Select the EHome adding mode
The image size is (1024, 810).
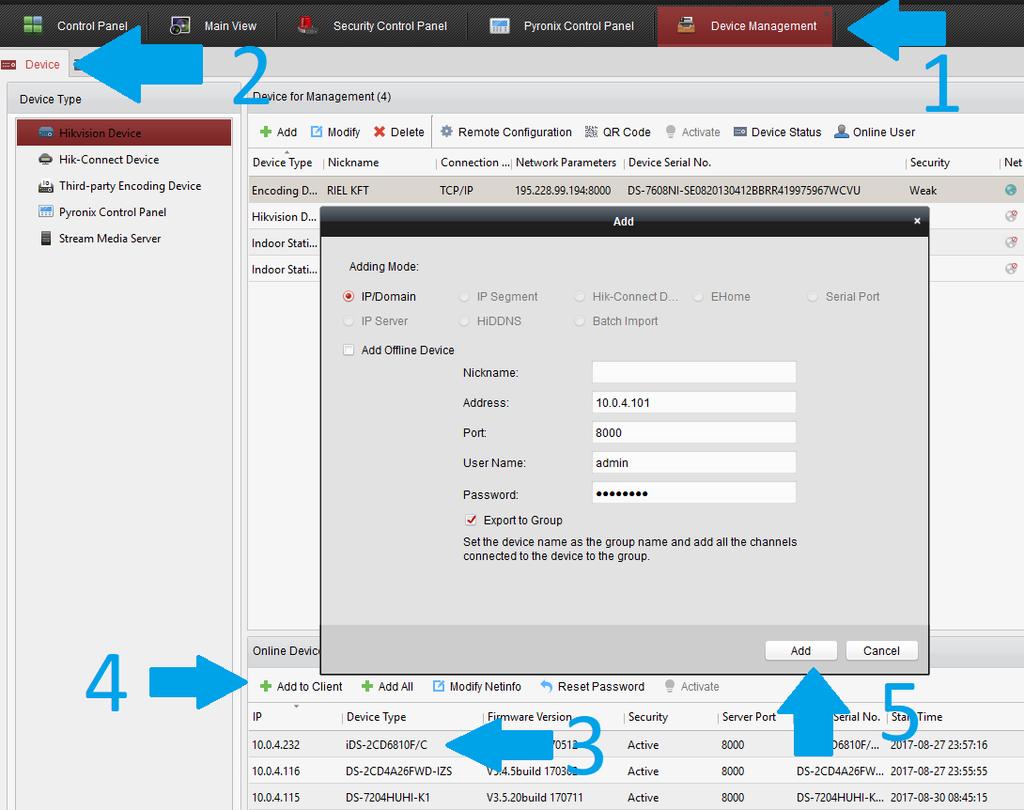pos(722,297)
